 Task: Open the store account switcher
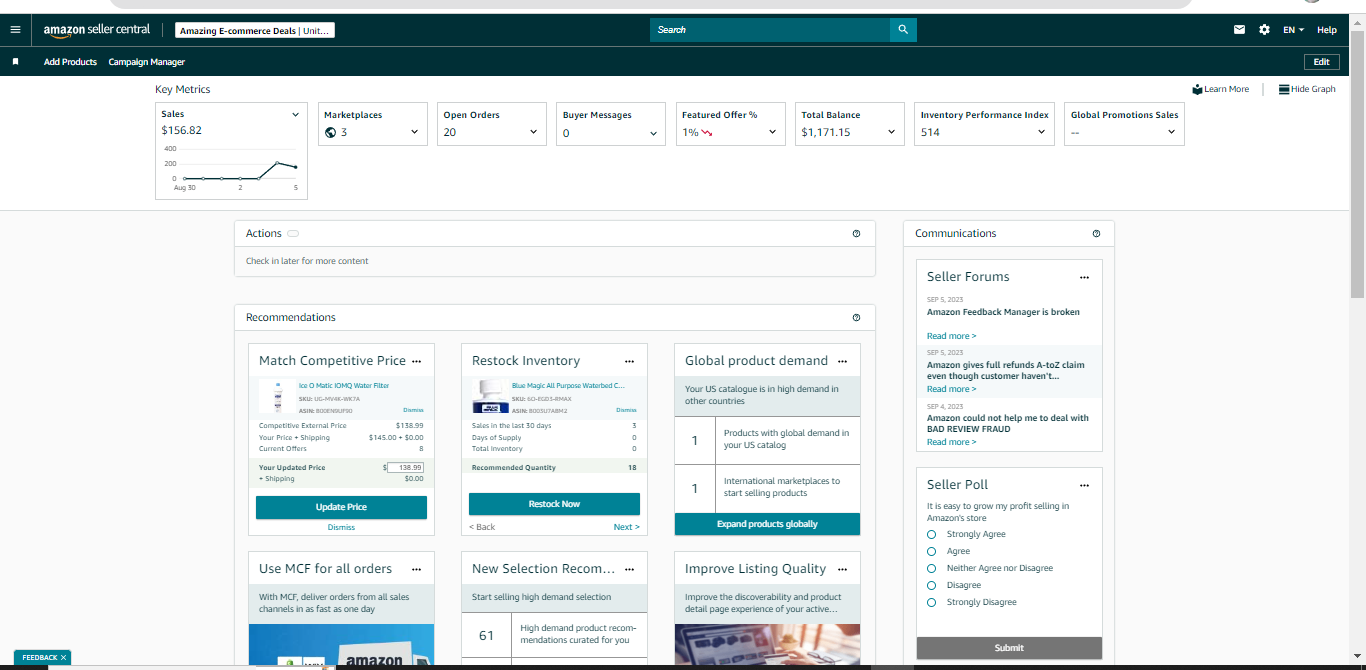[x=254, y=30]
